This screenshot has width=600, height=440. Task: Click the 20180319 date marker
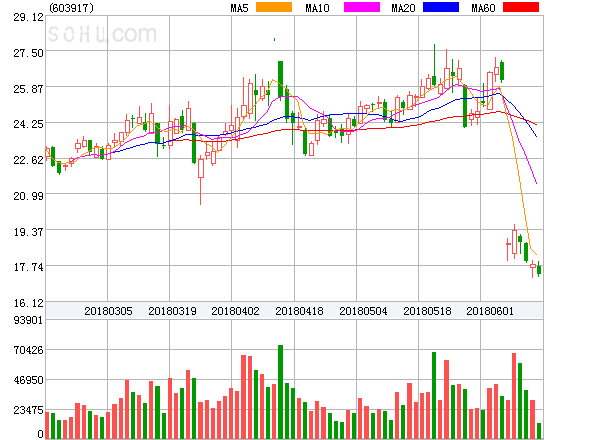pos(172,311)
